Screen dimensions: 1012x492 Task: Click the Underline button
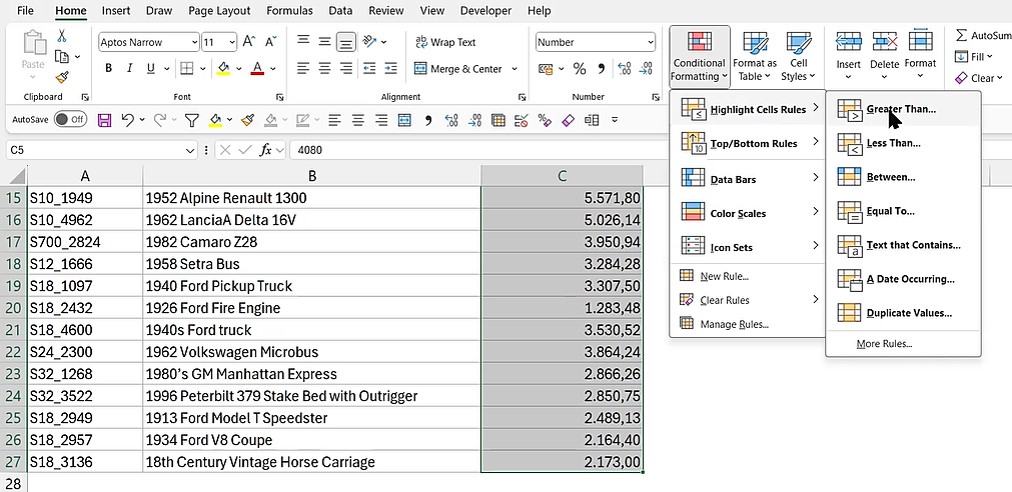coord(150,68)
